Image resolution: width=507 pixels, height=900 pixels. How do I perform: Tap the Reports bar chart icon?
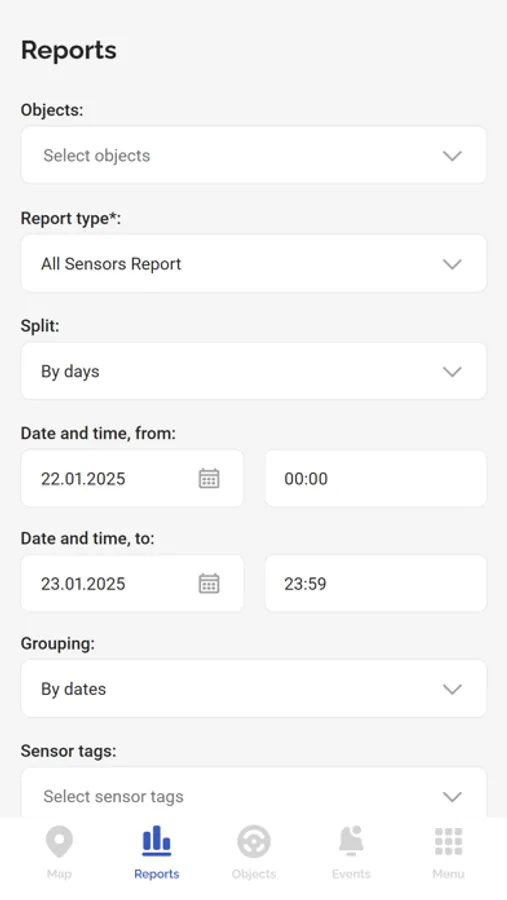pos(157,841)
